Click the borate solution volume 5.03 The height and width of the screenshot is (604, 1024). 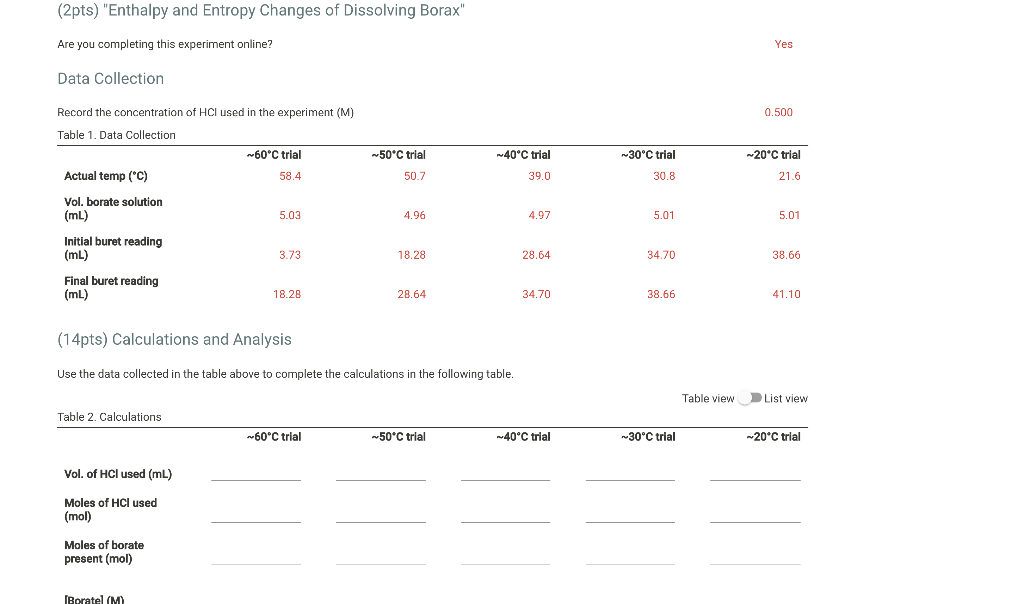coord(290,215)
